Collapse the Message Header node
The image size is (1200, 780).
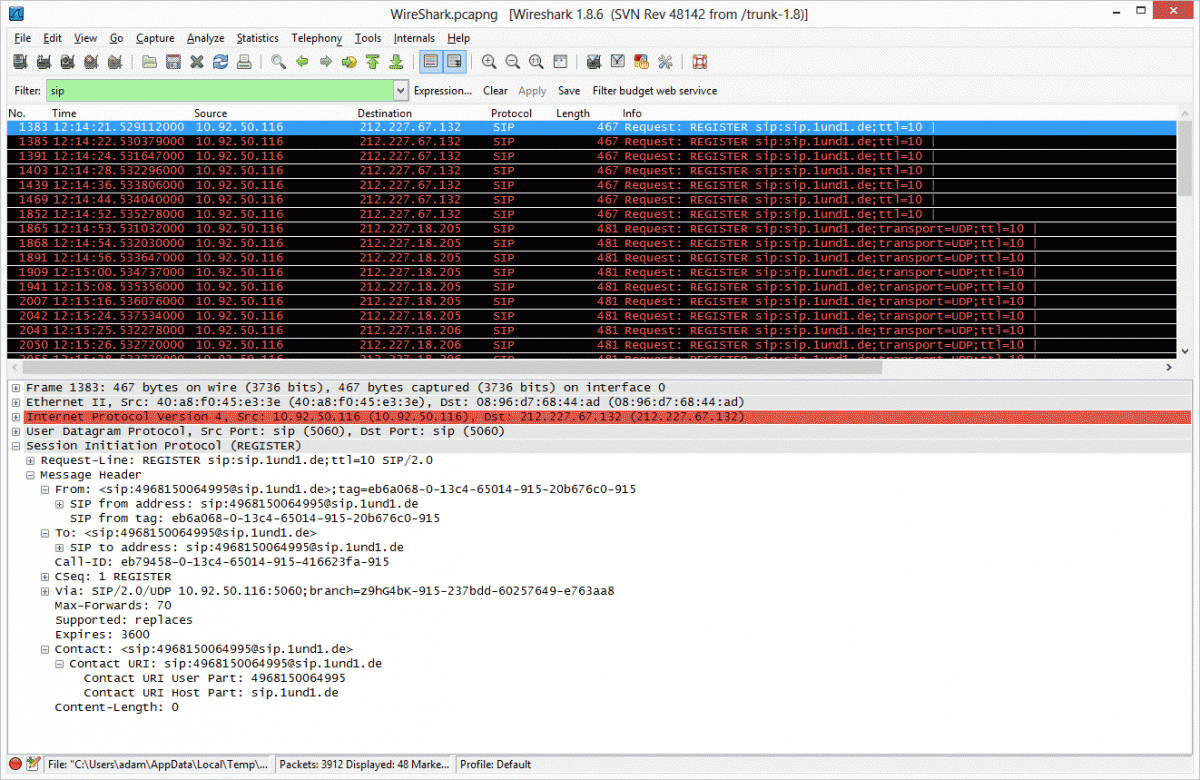pyautogui.click(x=31, y=475)
